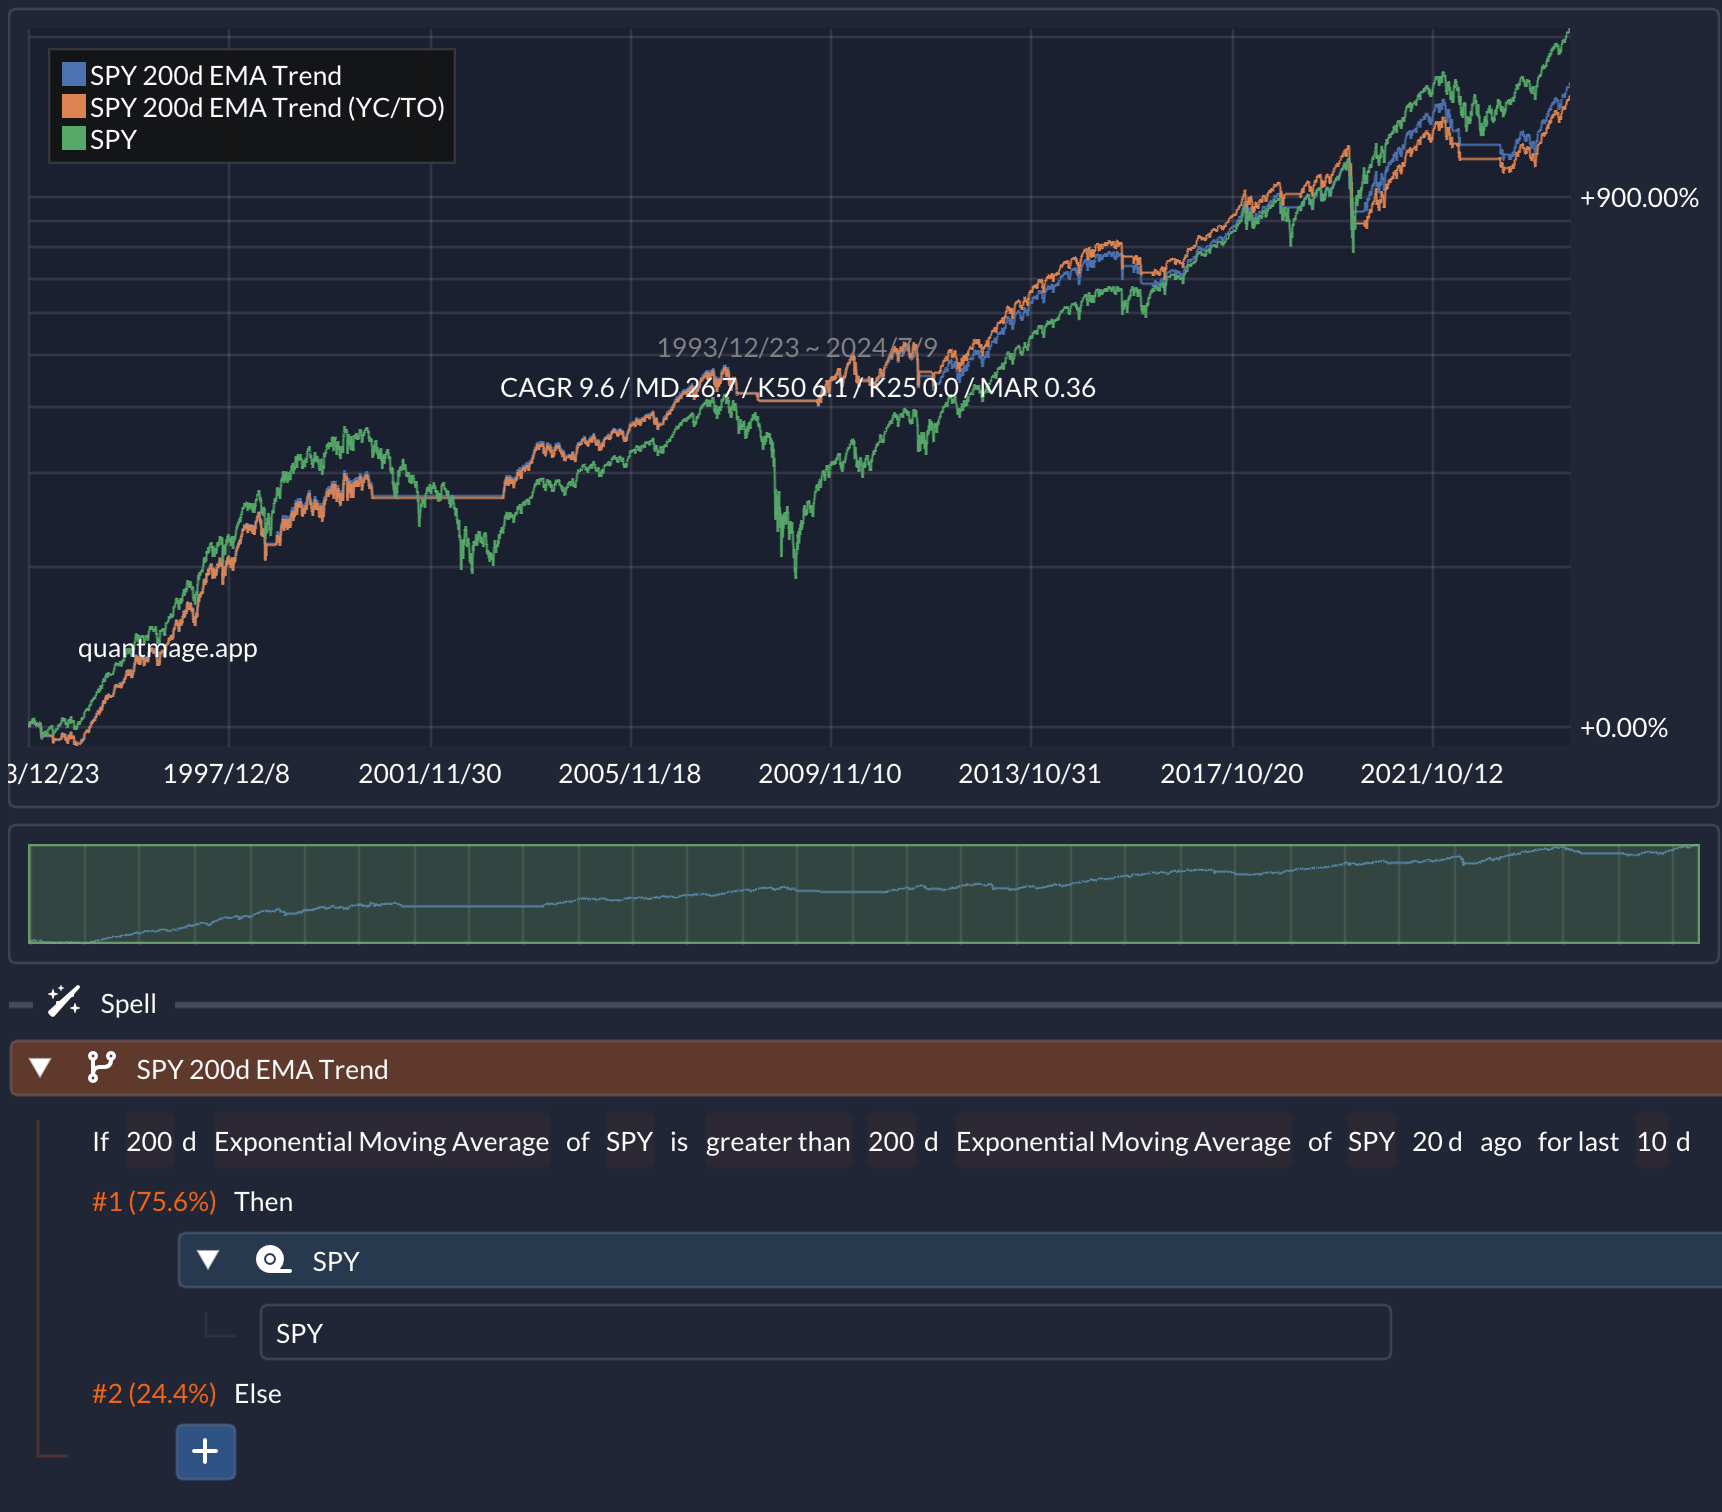Click the Spell section label
The width and height of the screenshot is (1722, 1512).
tap(128, 1003)
